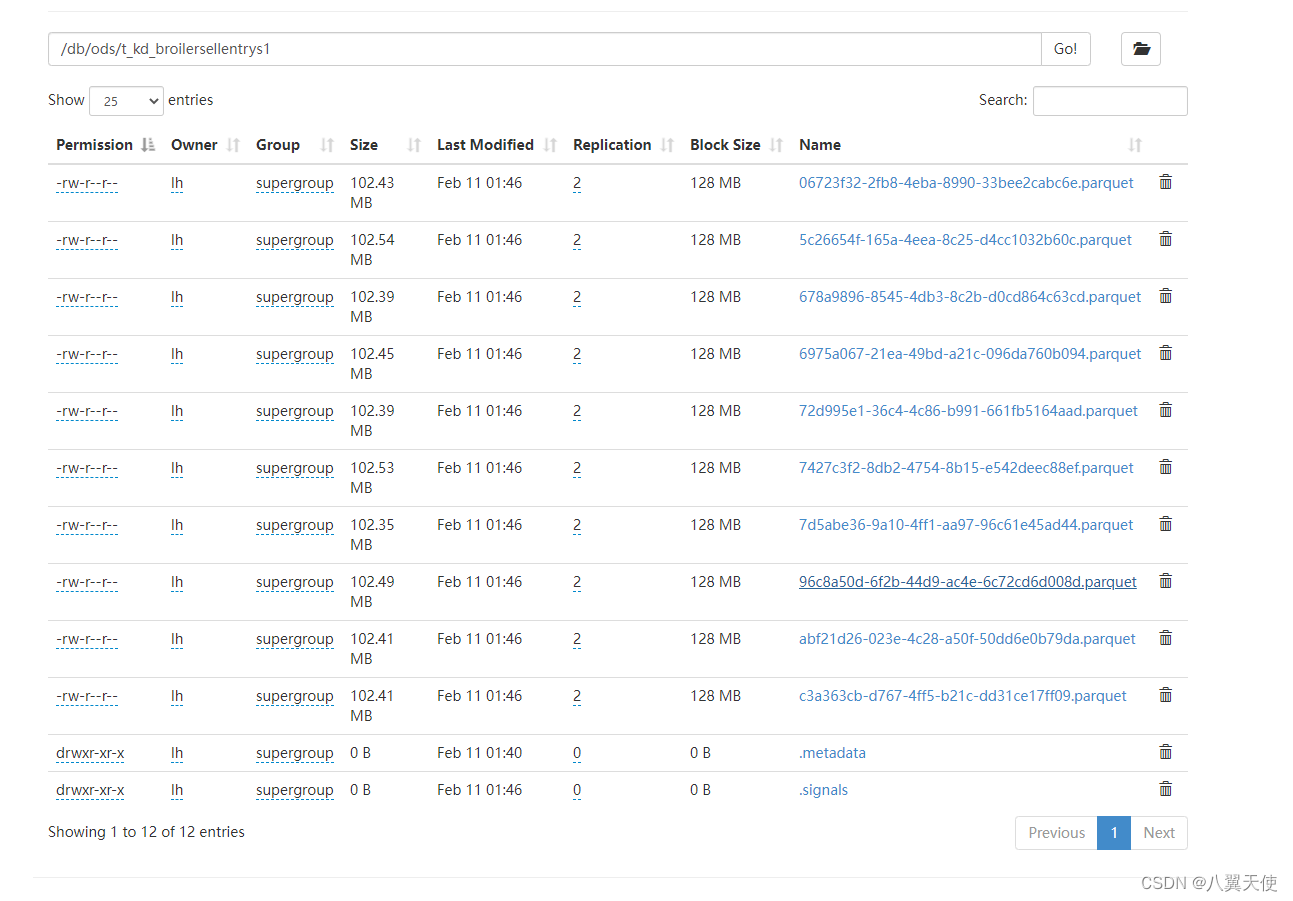Edit permission of the 06723f32 parquet row
Image resolution: width=1293 pixels, height=901 pixels.
pos(87,183)
